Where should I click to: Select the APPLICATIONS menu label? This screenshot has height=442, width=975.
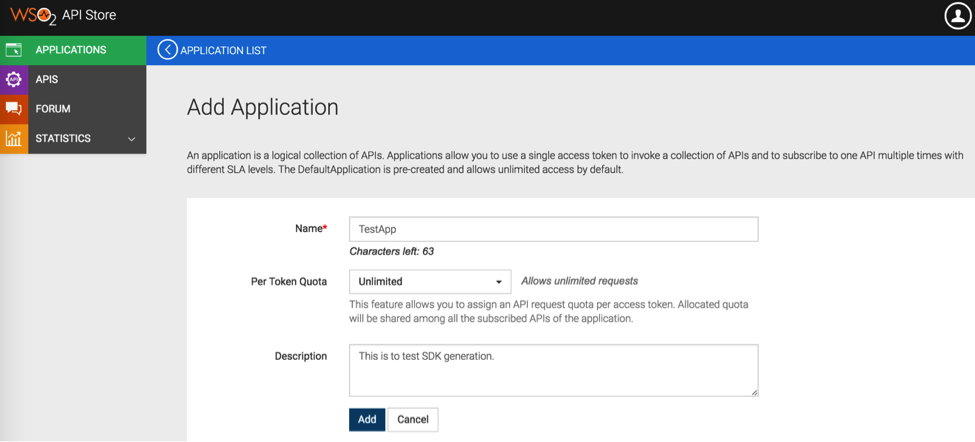tap(71, 50)
